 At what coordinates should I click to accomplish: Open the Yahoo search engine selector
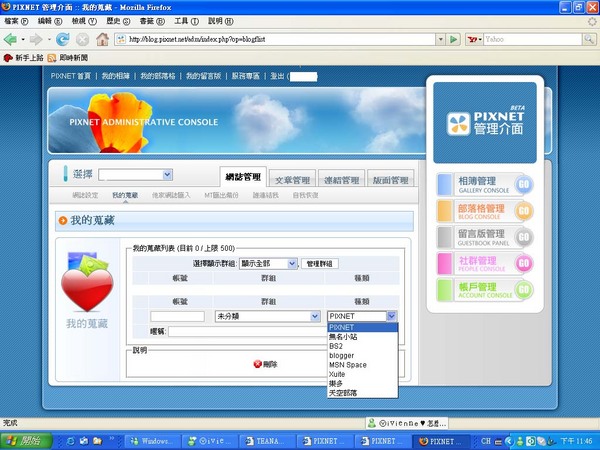point(474,39)
